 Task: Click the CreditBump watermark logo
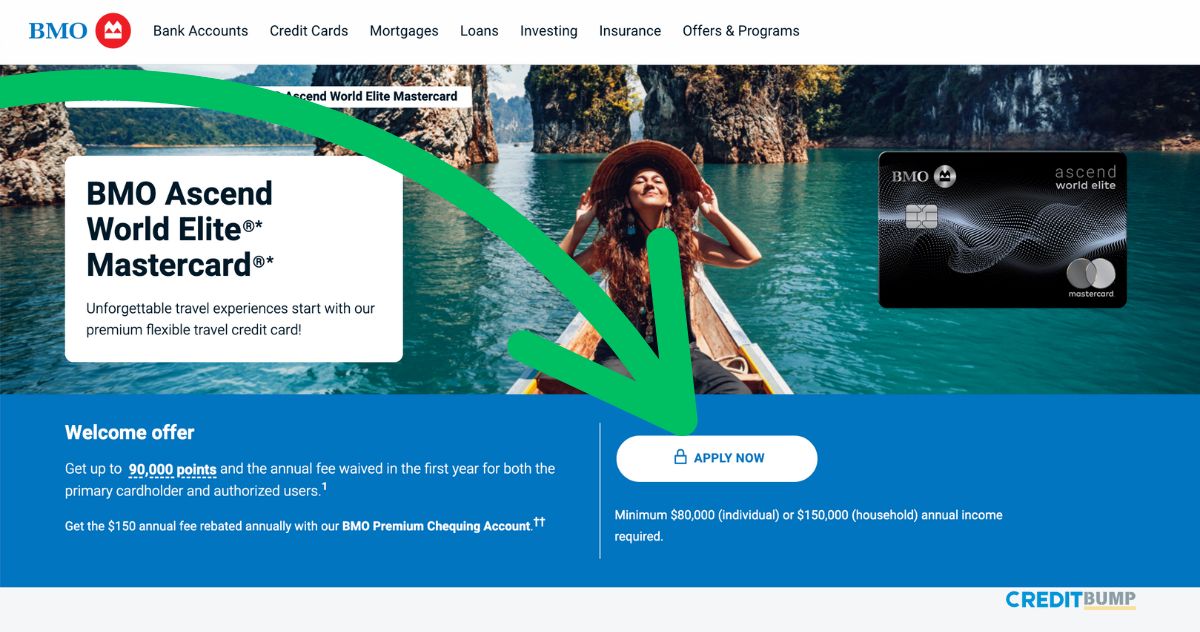click(x=1070, y=600)
